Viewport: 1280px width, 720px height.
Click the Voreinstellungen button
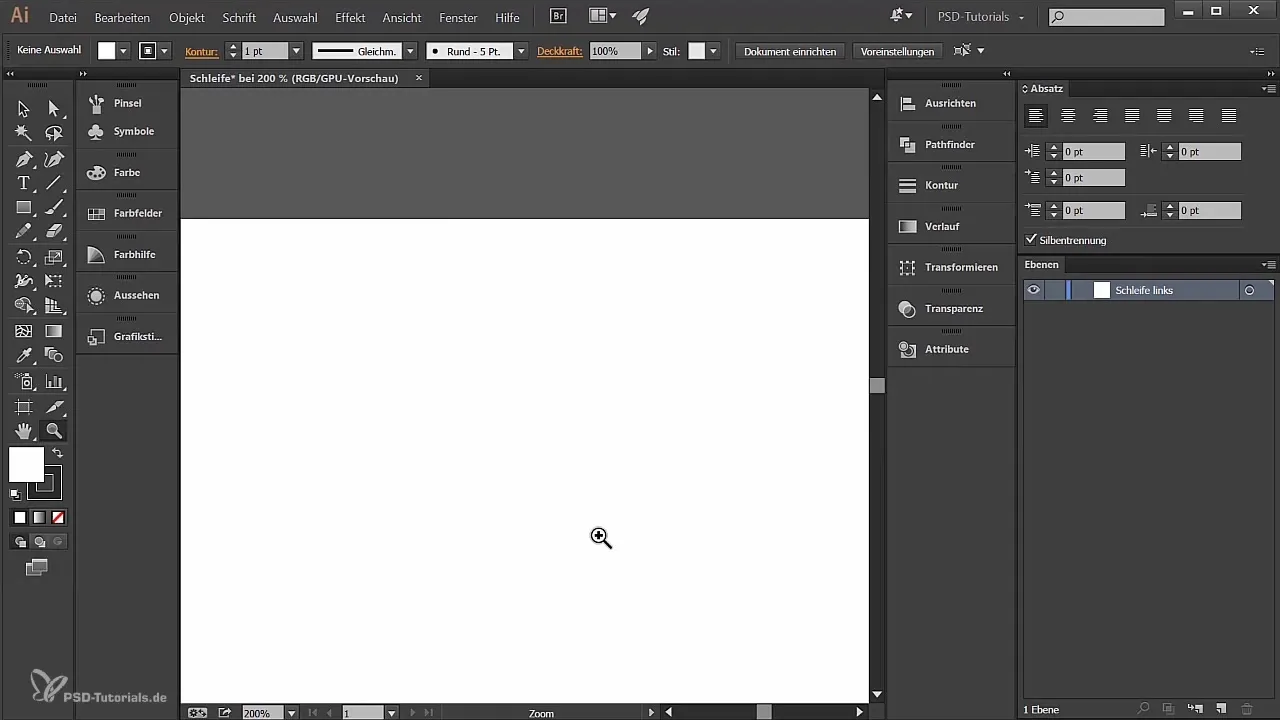pyautogui.click(x=897, y=51)
